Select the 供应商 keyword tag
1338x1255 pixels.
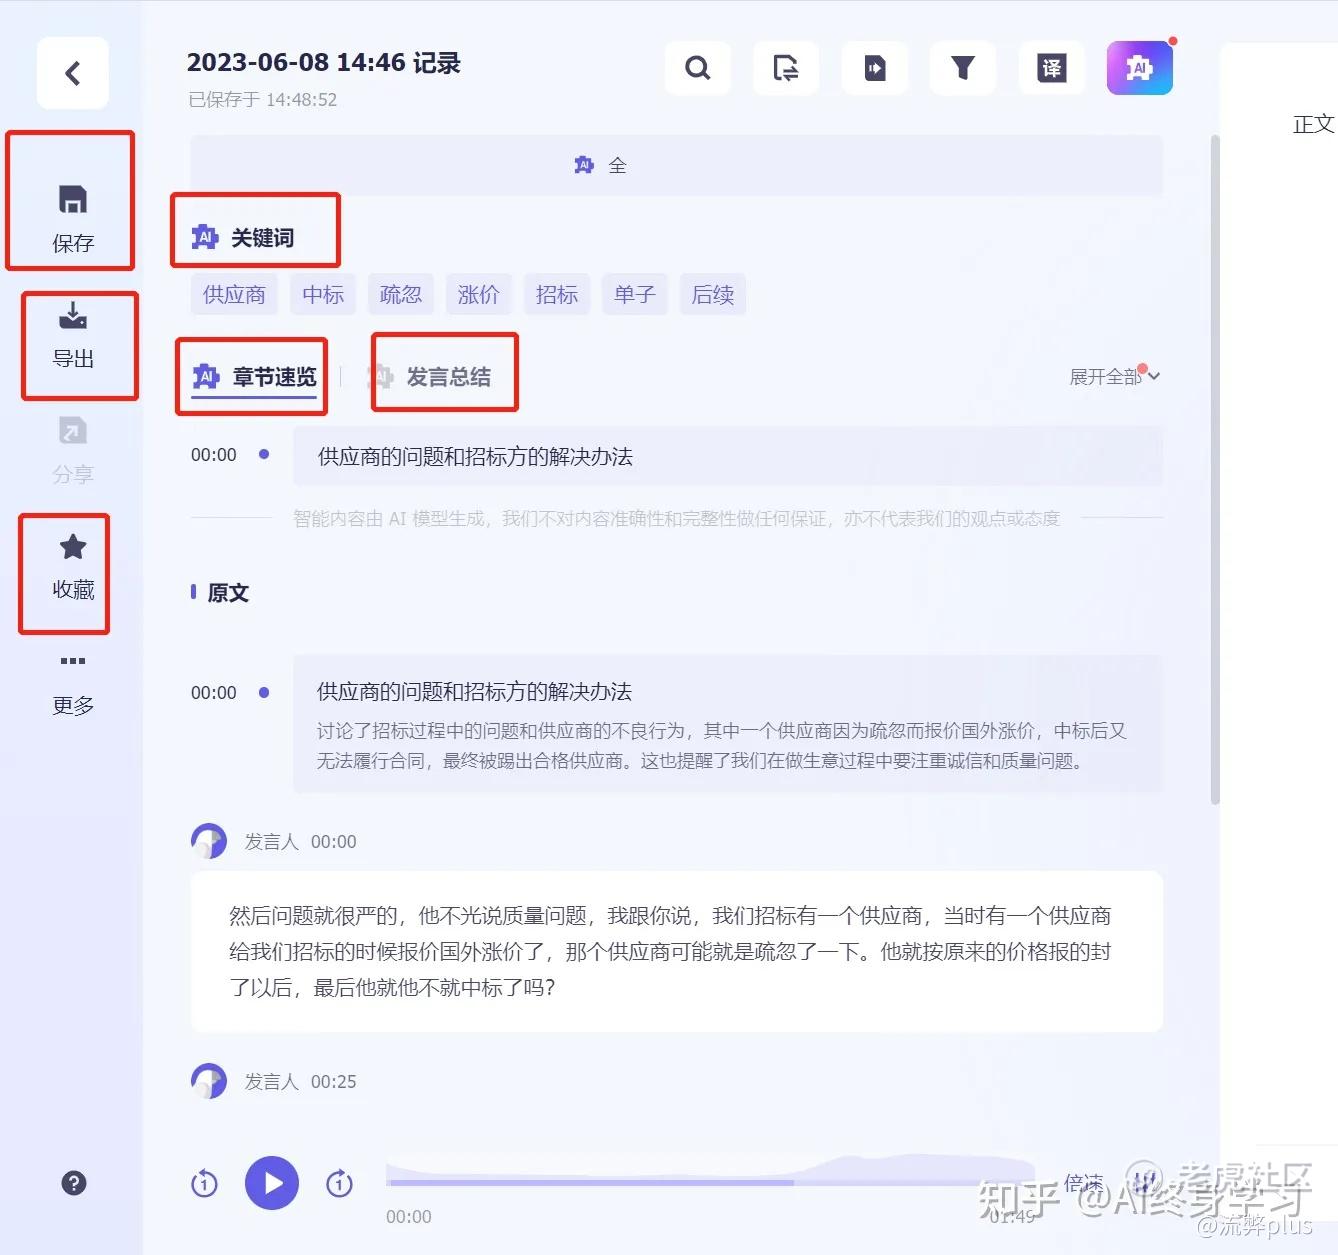[x=234, y=294]
